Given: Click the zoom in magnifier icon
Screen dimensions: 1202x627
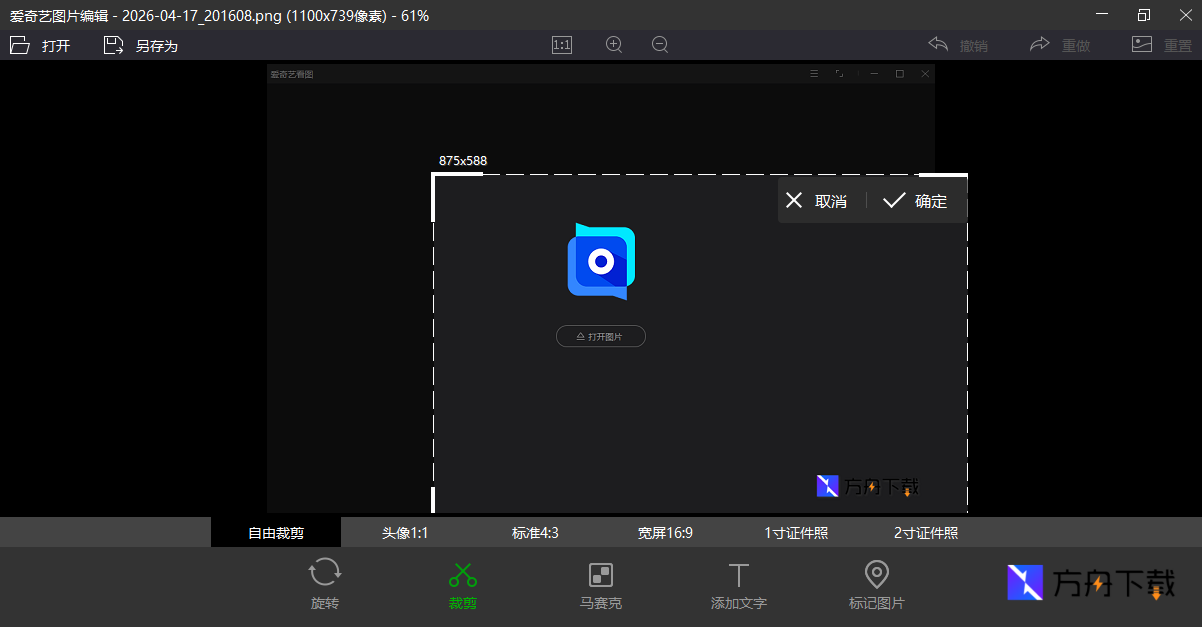Looking at the screenshot, I should tap(614, 45).
